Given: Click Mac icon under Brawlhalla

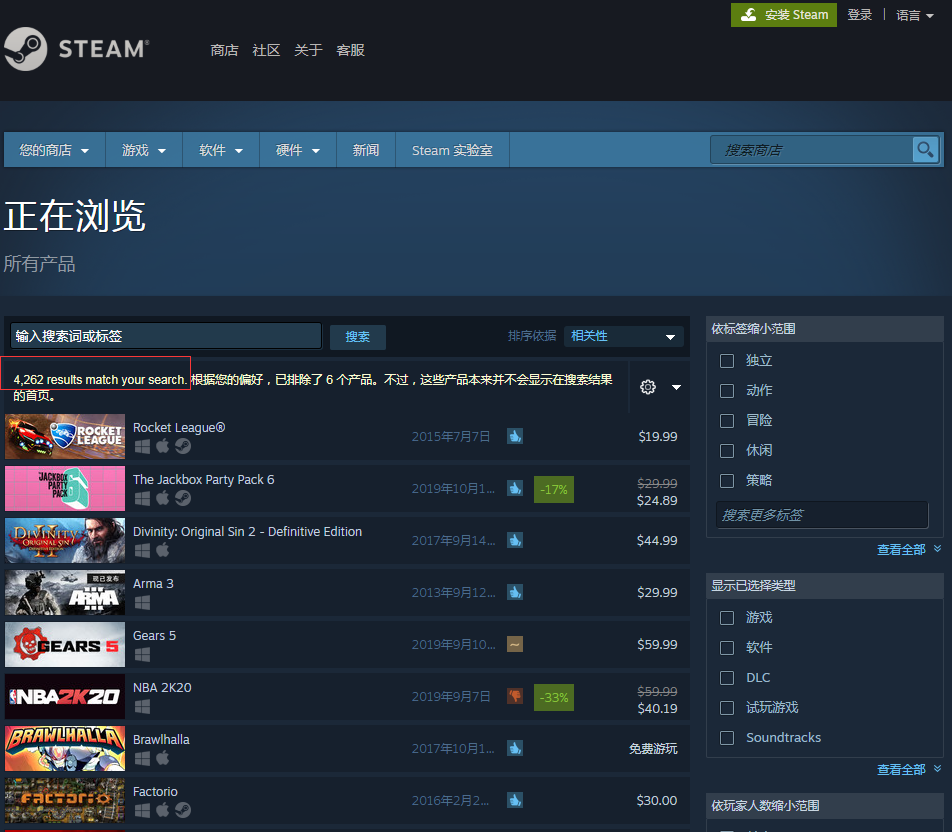Looking at the screenshot, I should click(162, 759).
